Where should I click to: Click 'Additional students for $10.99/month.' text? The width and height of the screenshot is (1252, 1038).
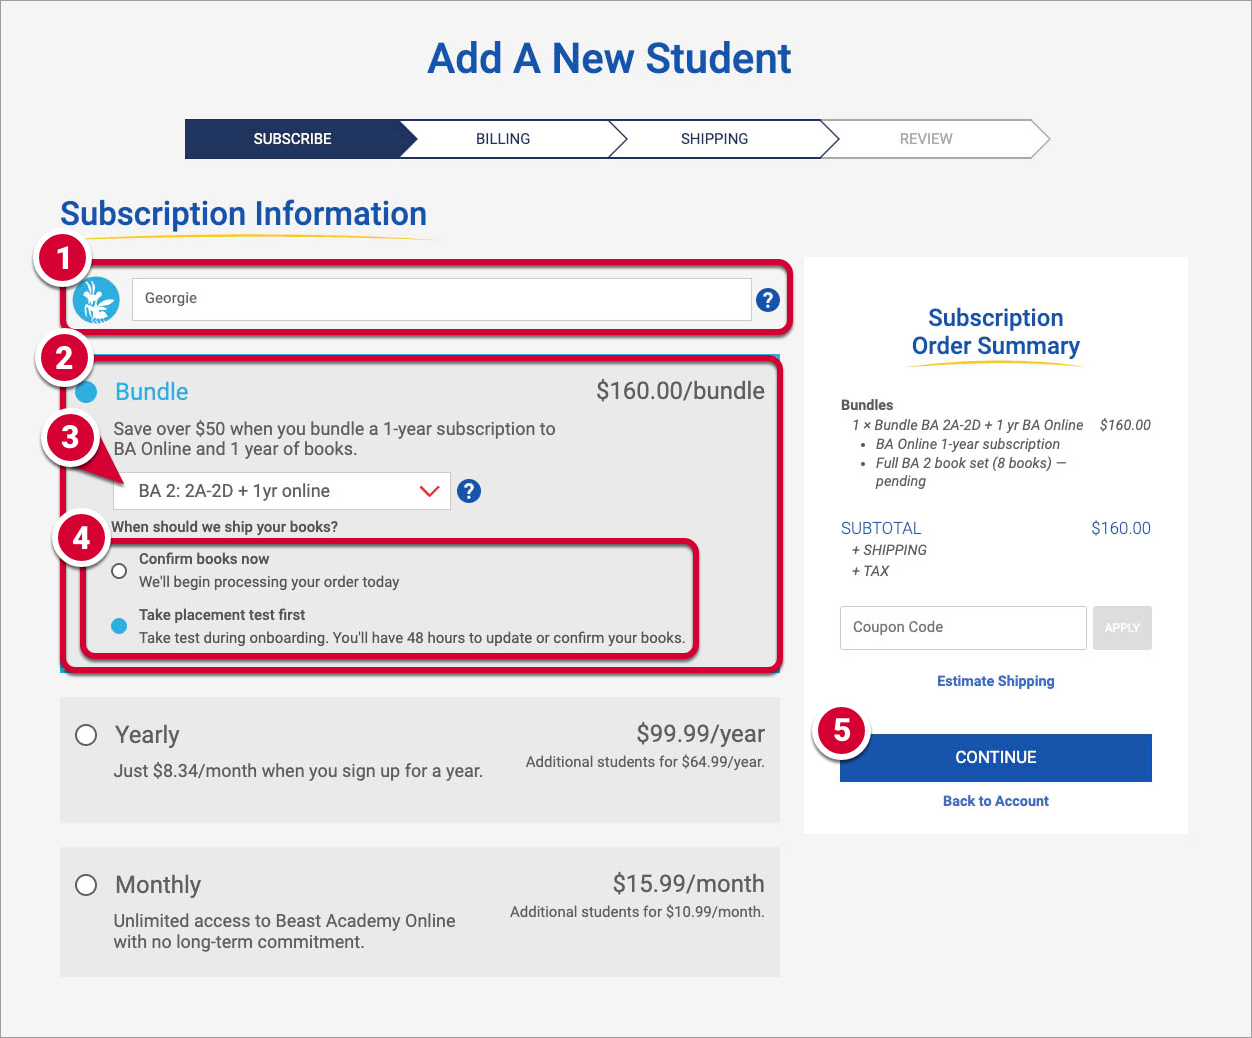click(x=637, y=912)
